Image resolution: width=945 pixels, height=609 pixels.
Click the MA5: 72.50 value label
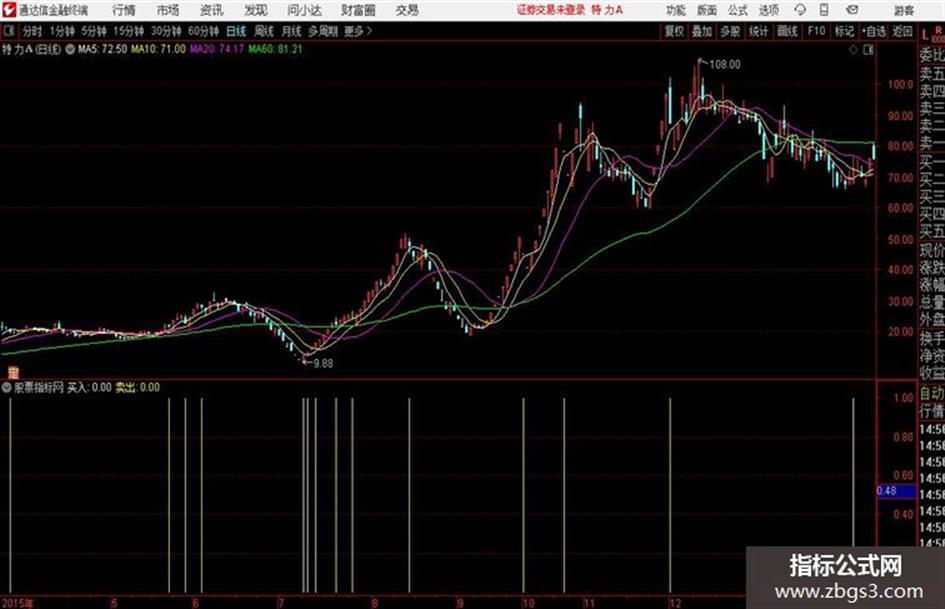click(102, 49)
